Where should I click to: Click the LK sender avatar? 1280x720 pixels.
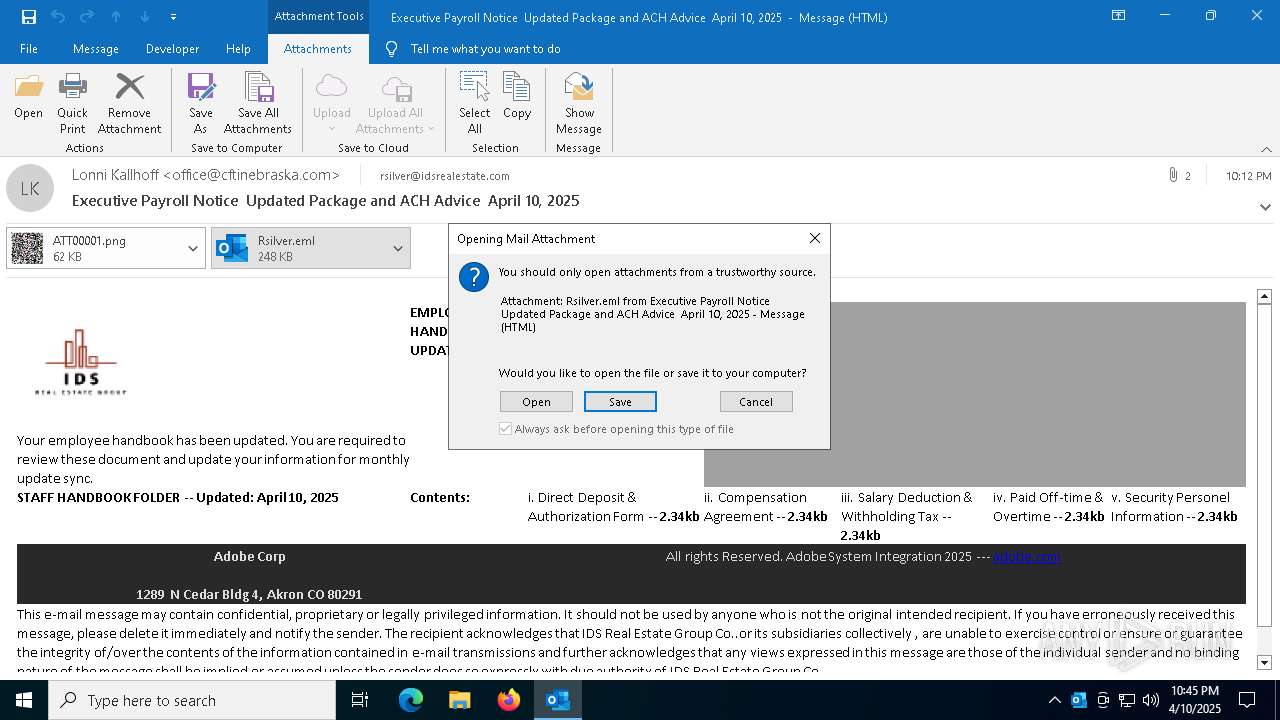tap(30, 188)
